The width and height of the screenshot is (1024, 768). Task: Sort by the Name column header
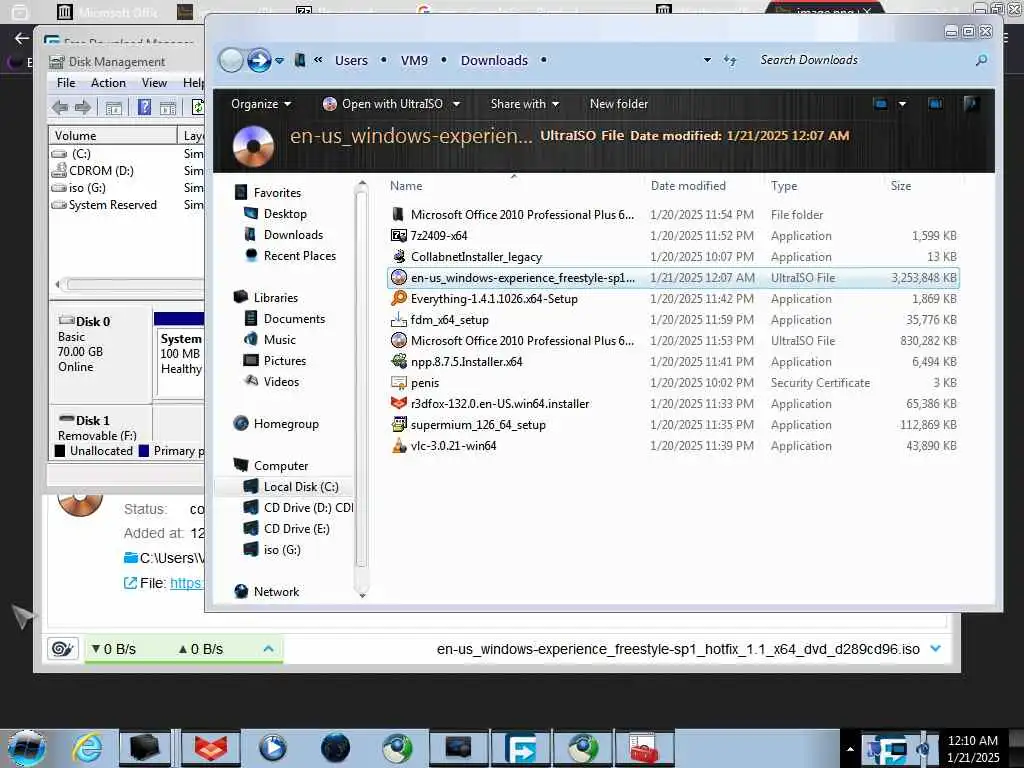coord(406,186)
